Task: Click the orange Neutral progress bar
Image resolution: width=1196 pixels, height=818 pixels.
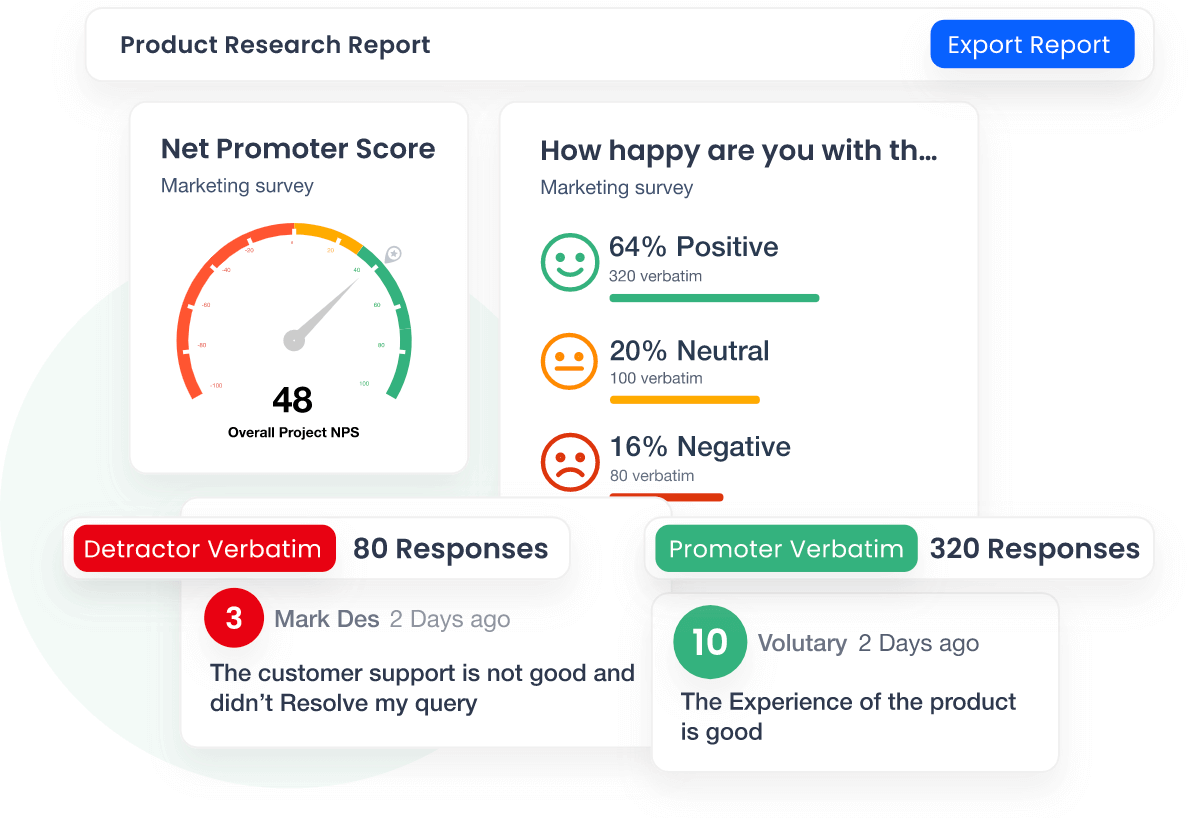Action: (684, 400)
